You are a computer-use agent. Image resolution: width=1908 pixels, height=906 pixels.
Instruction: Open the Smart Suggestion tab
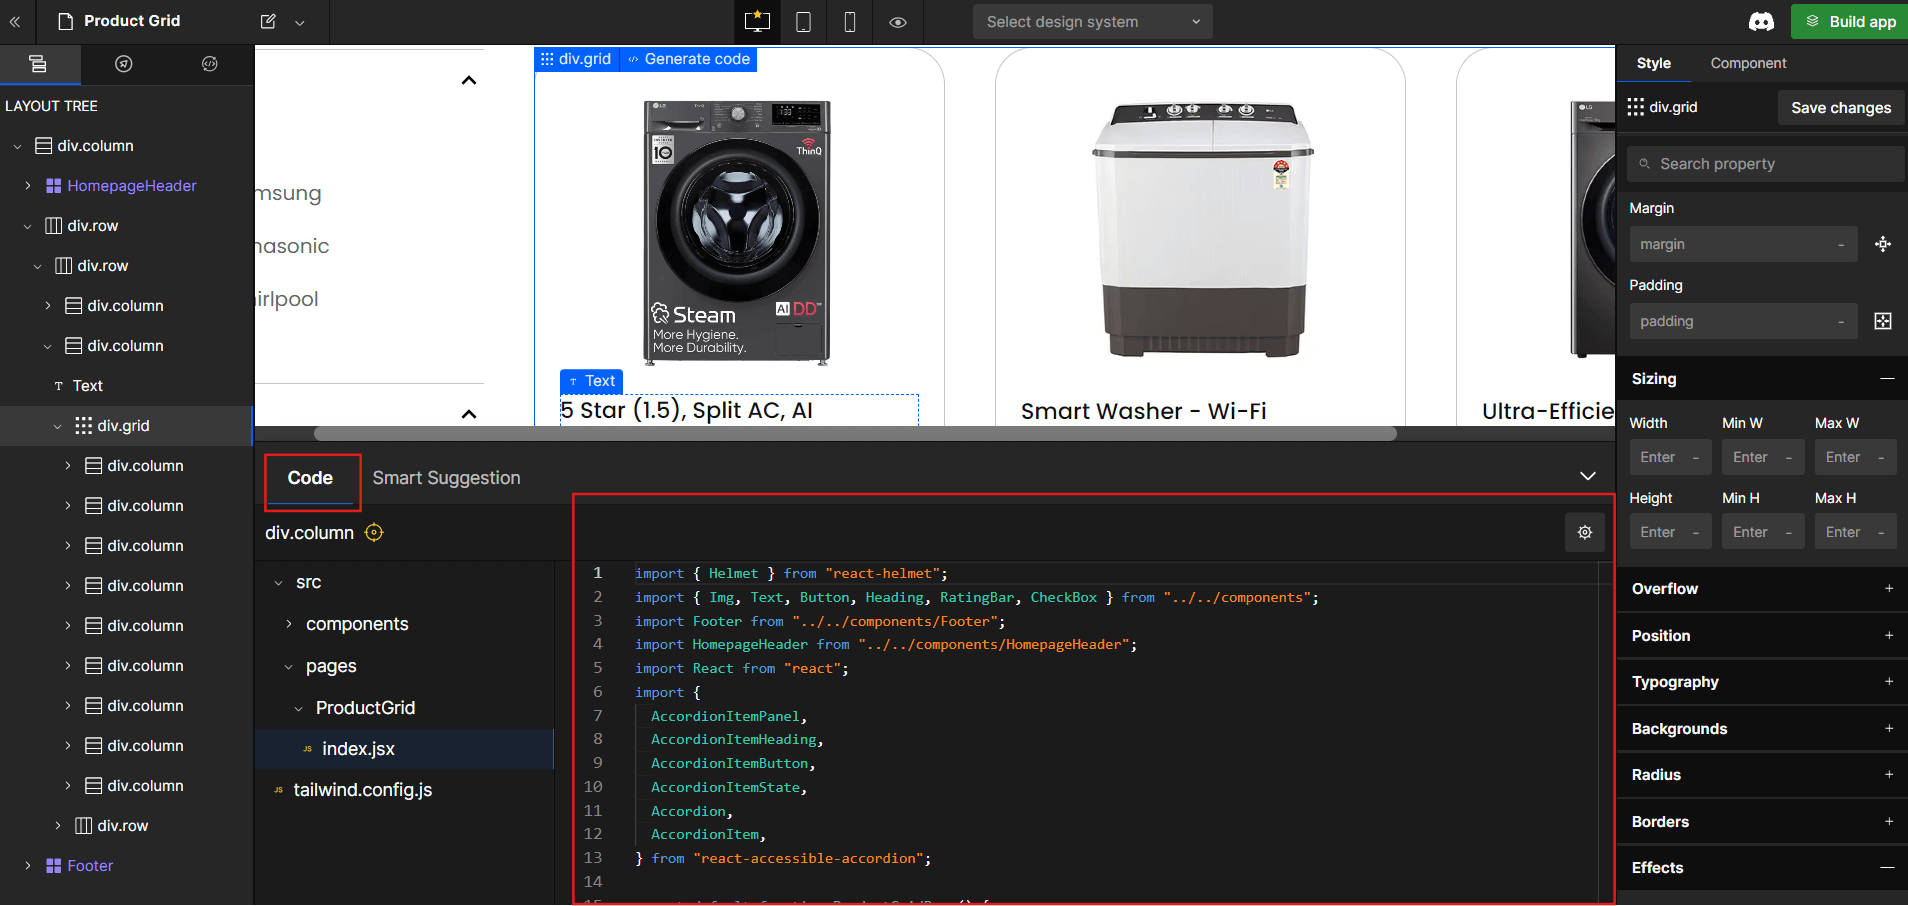446,478
